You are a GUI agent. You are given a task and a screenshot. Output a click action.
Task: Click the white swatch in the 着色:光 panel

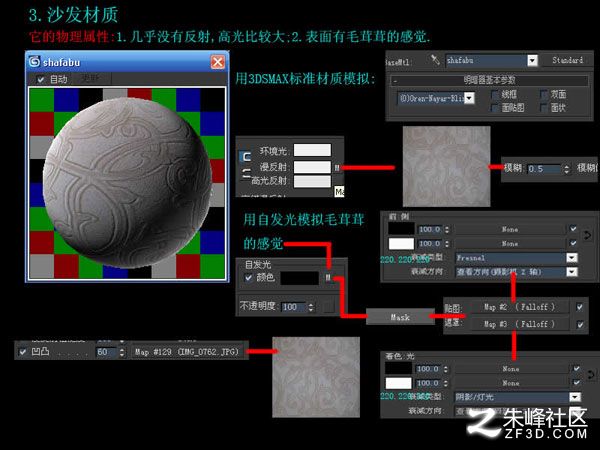pyautogui.click(x=398, y=383)
